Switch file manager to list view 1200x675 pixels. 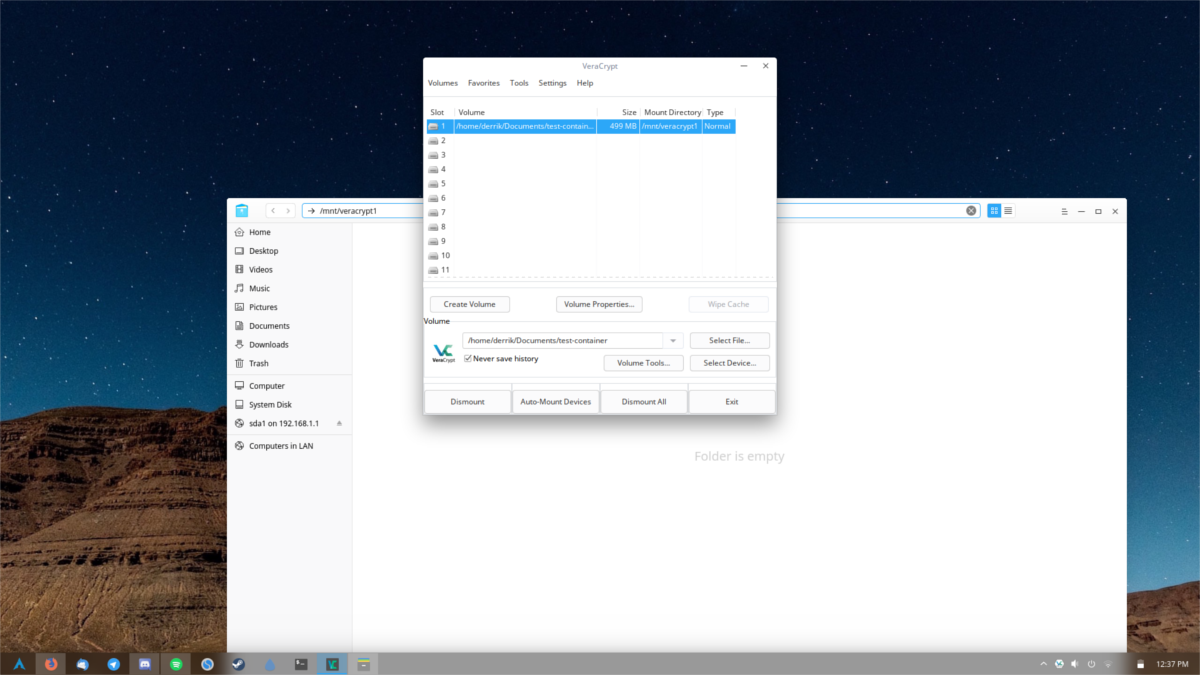click(1008, 211)
